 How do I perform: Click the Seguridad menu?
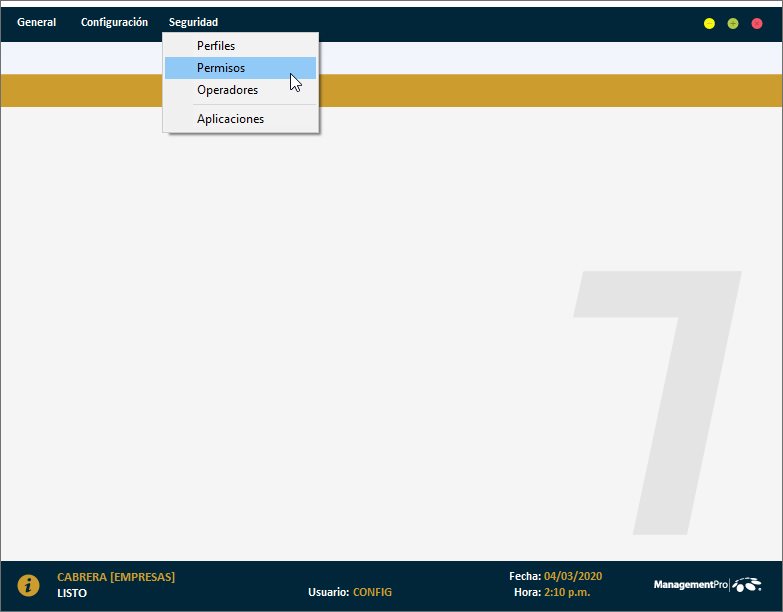193,22
